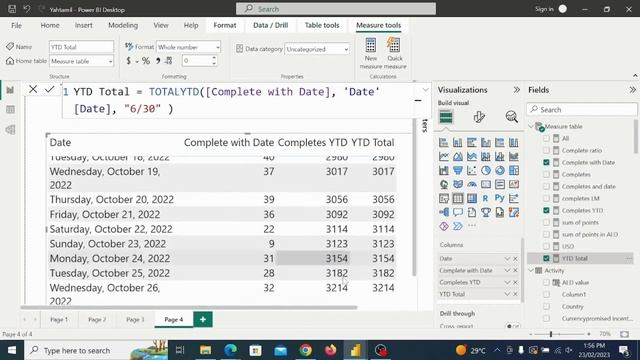640x360 pixels.
Task: Switch to Data / Drill tab
Action: (271, 25)
